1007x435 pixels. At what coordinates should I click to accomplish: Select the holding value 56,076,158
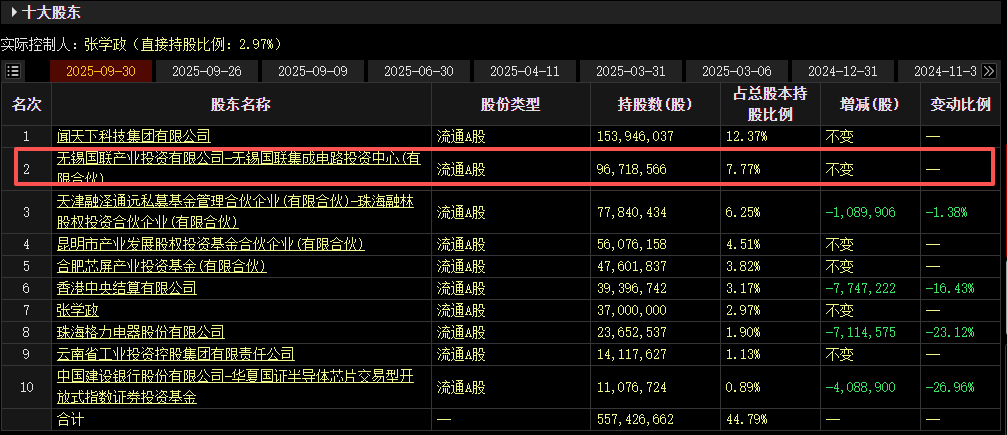[631, 244]
